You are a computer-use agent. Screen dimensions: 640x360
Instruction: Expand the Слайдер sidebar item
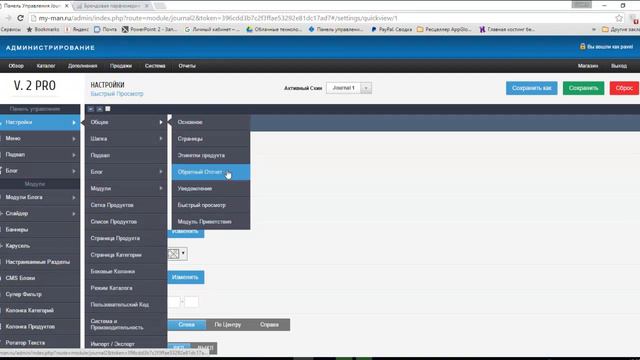point(40,213)
